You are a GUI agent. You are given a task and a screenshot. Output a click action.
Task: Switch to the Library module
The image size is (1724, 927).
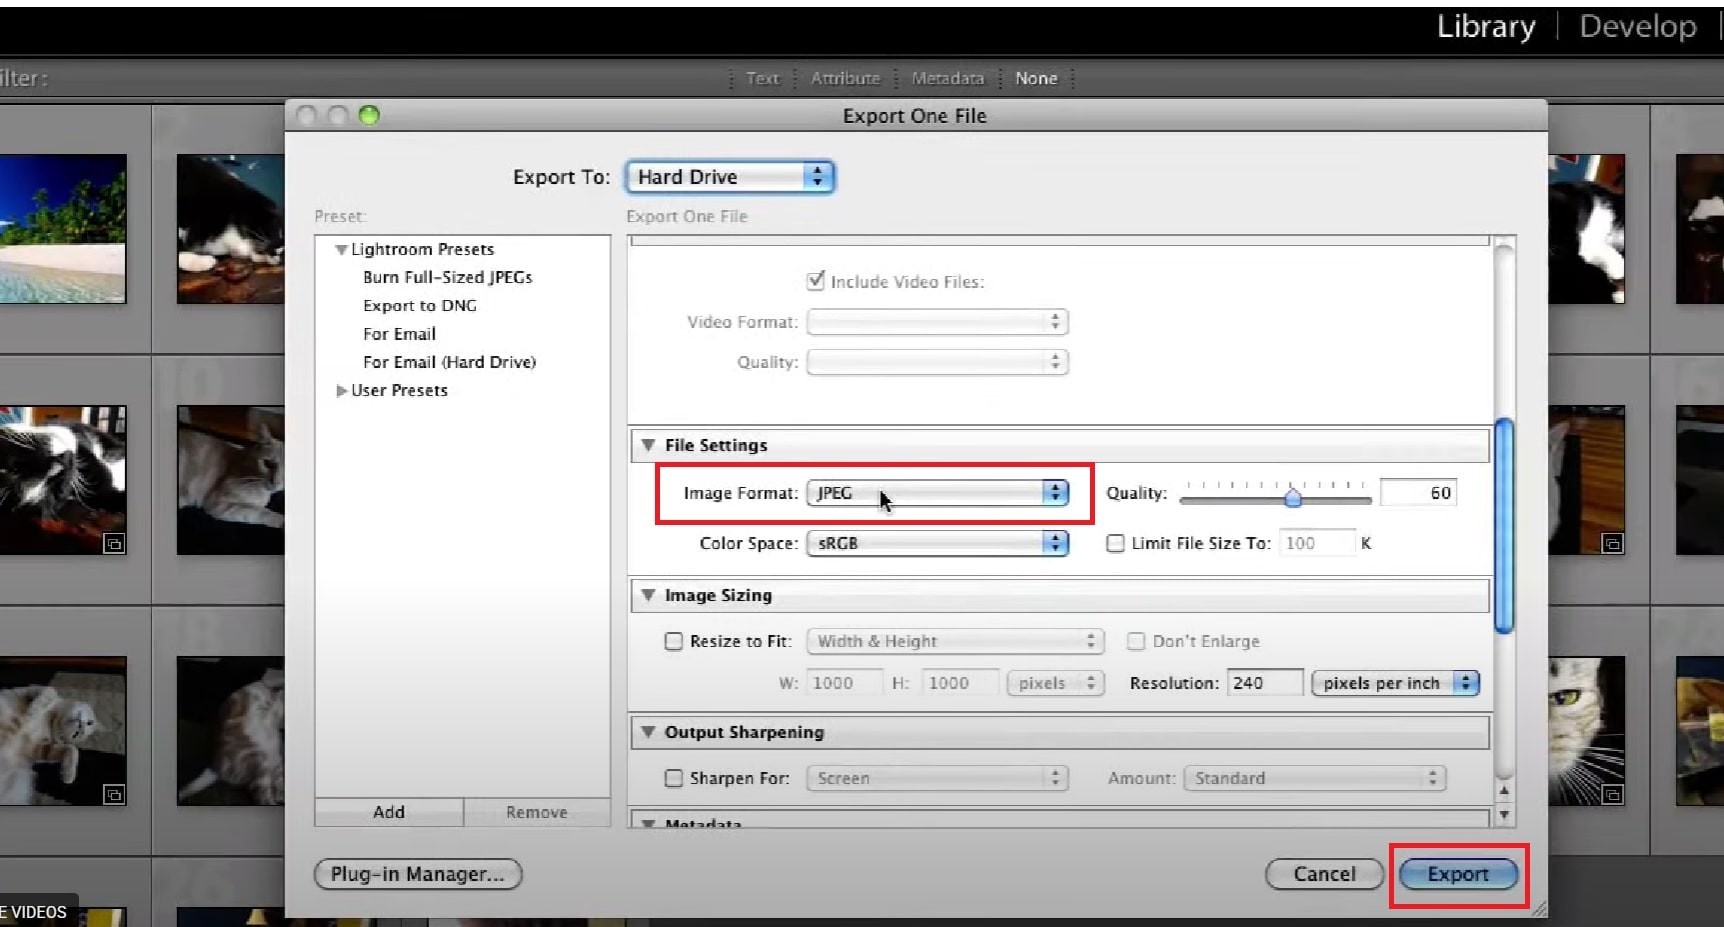point(1486,27)
